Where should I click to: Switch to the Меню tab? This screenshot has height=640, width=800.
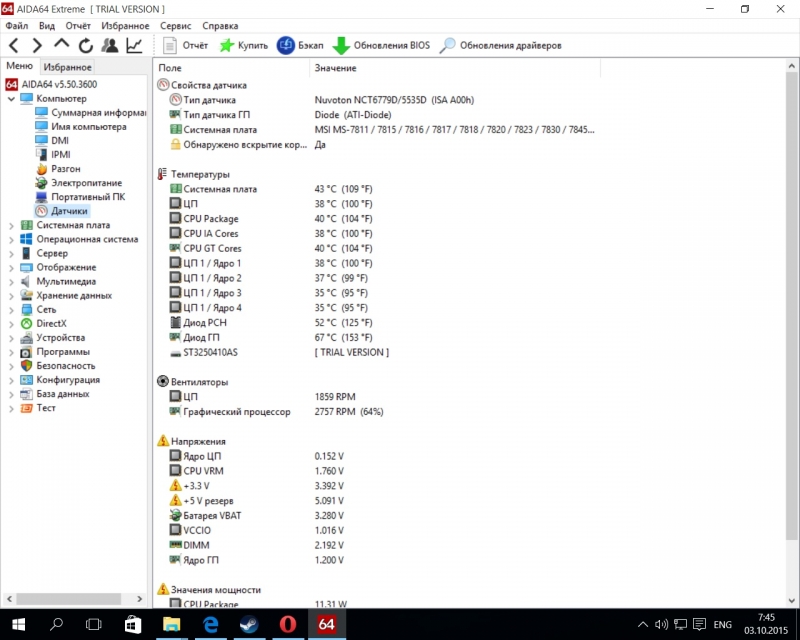point(19,66)
